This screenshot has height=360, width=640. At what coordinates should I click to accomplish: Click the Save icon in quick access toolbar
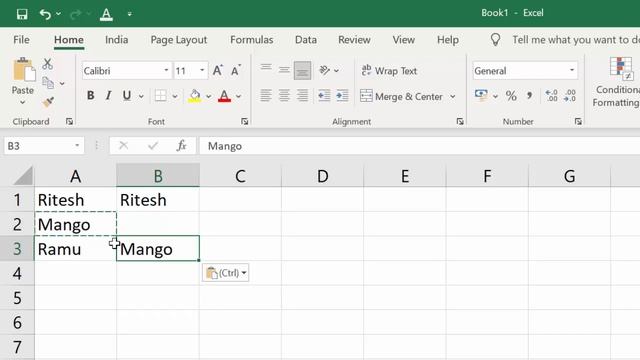[x=22, y=14]
